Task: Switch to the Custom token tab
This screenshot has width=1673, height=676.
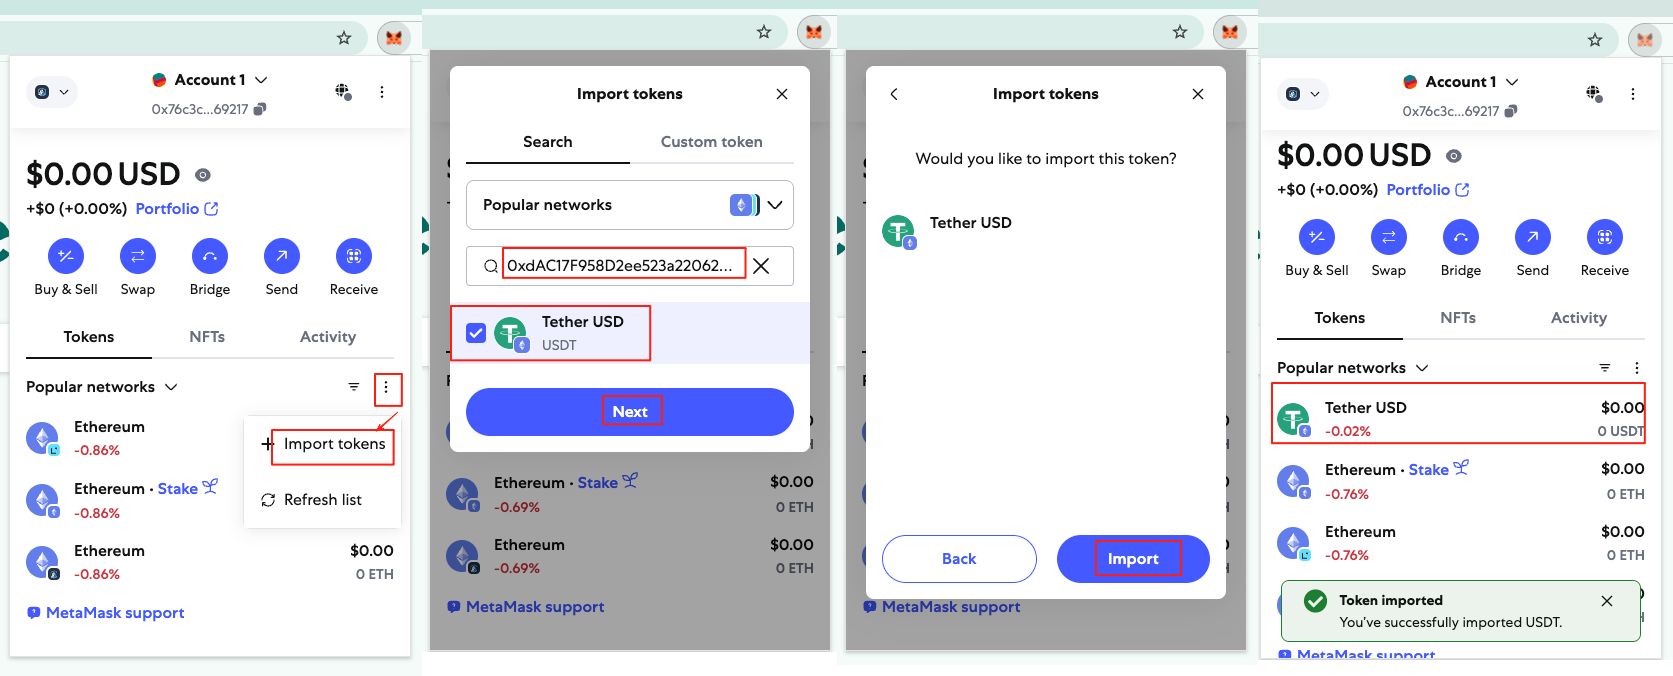Action: point(711,142)
